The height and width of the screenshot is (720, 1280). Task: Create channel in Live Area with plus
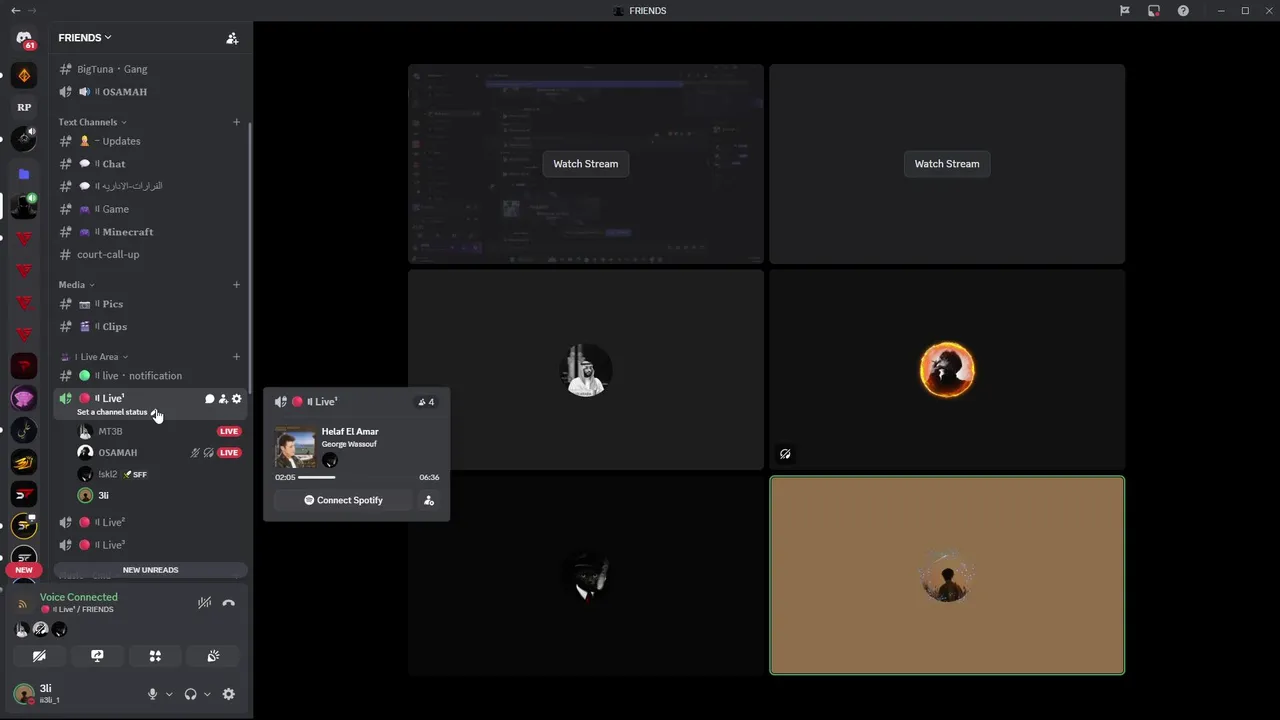pyautogui.click(x=237, y=357)
